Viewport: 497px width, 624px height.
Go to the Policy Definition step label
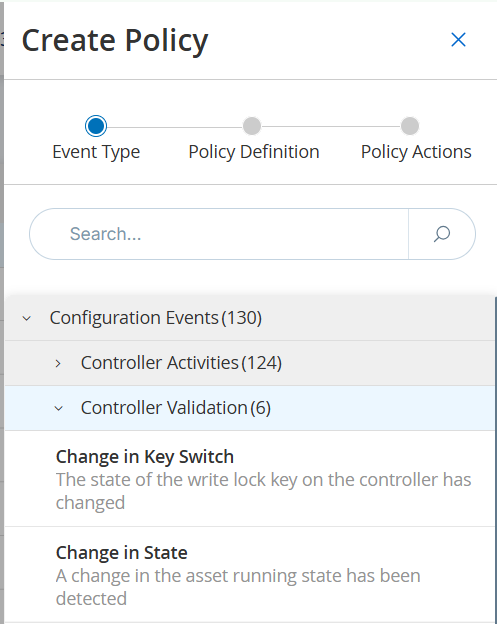254,152
